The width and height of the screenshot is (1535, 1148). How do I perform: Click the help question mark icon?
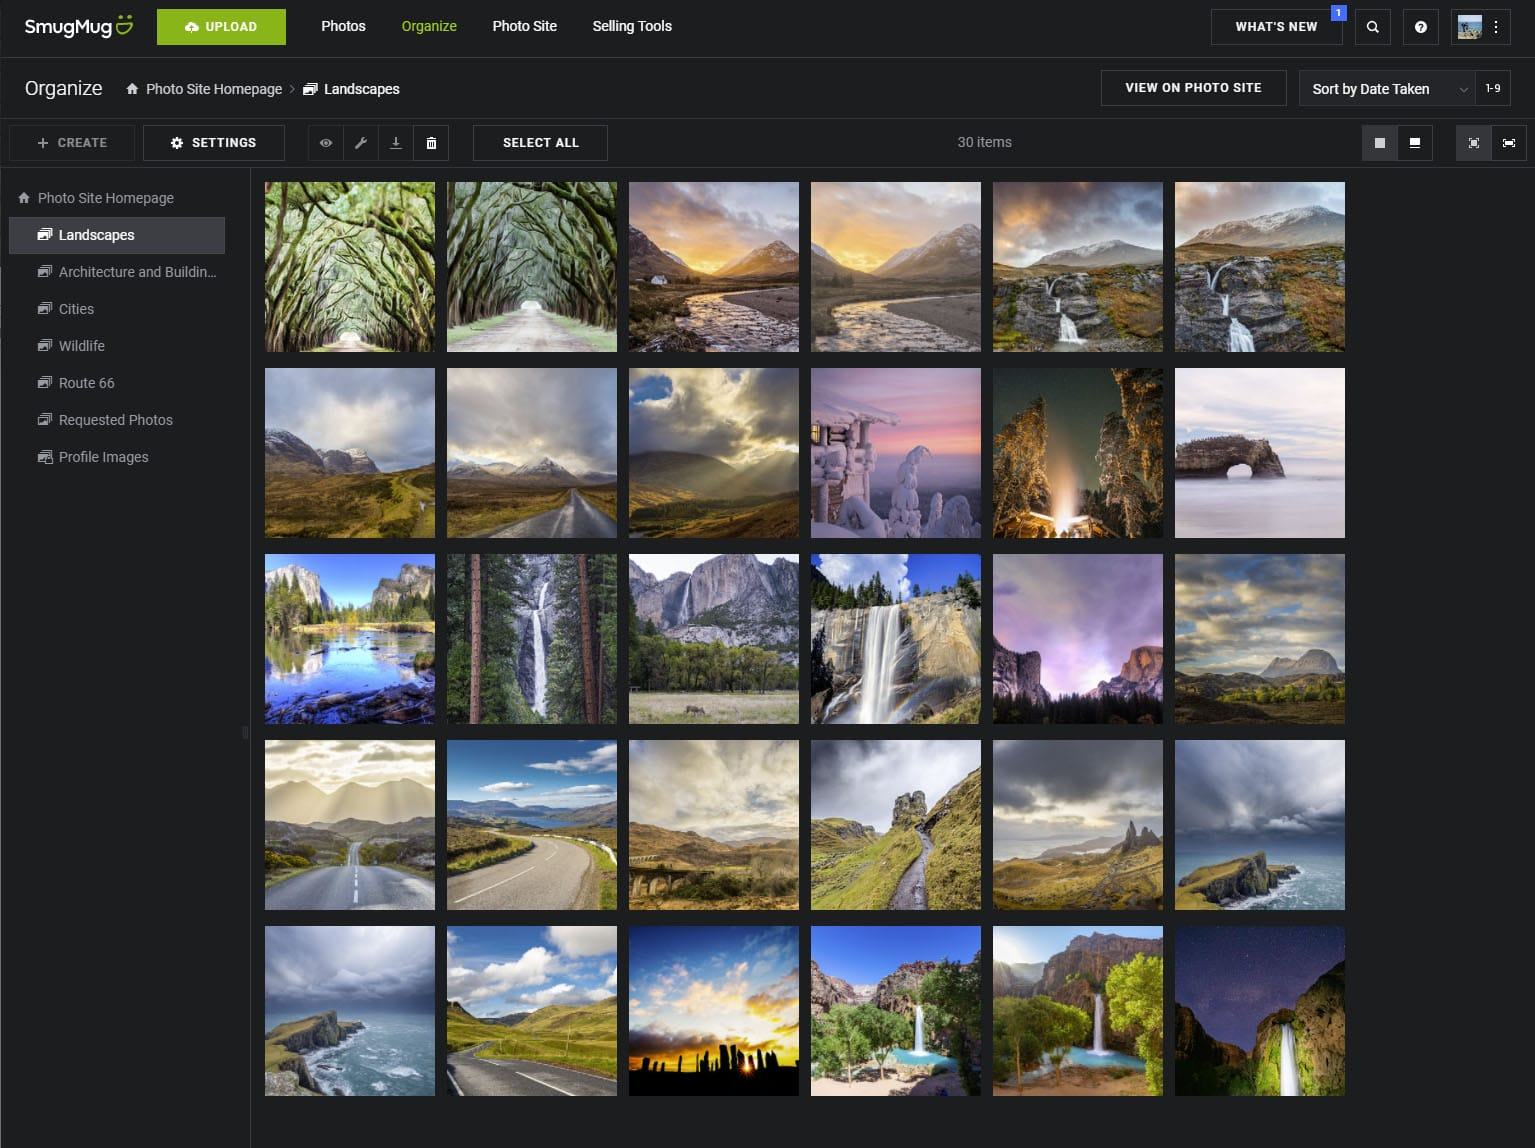point(1420,27)
